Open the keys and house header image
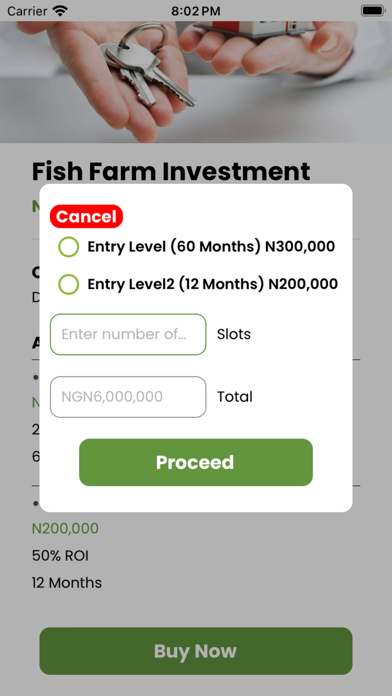This screenshot has height=696, width=392. (x=196, y=82)
